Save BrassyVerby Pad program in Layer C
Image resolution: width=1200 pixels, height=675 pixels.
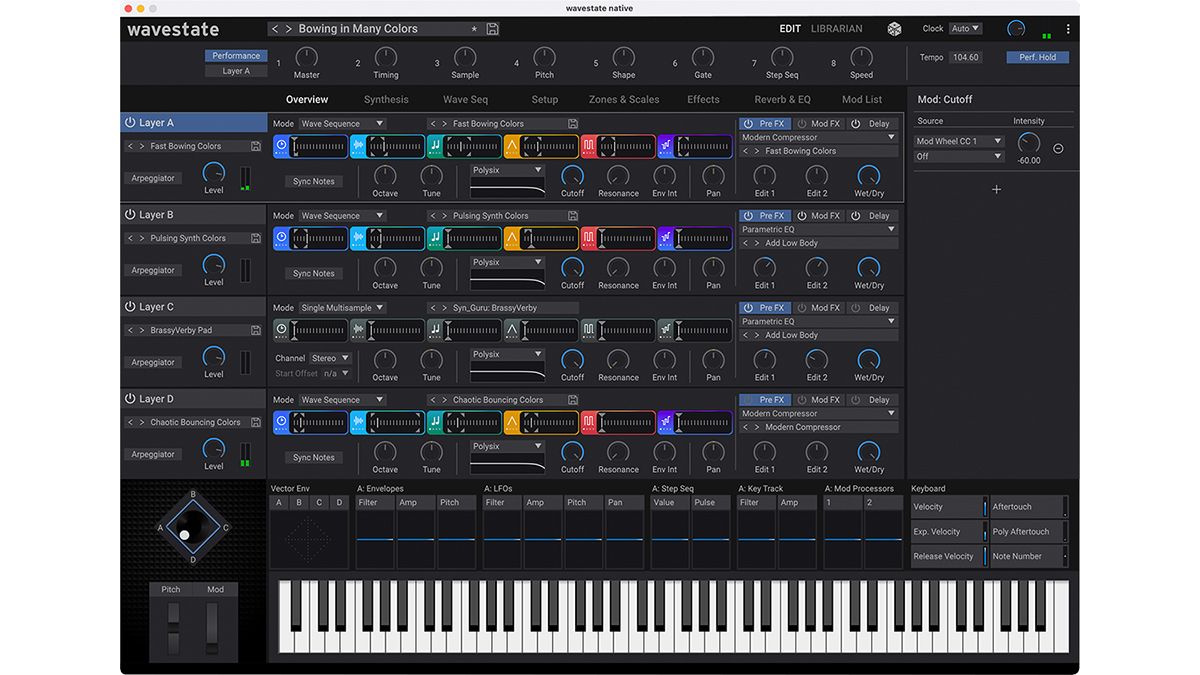pyautogui.click(x=256, y=330)
